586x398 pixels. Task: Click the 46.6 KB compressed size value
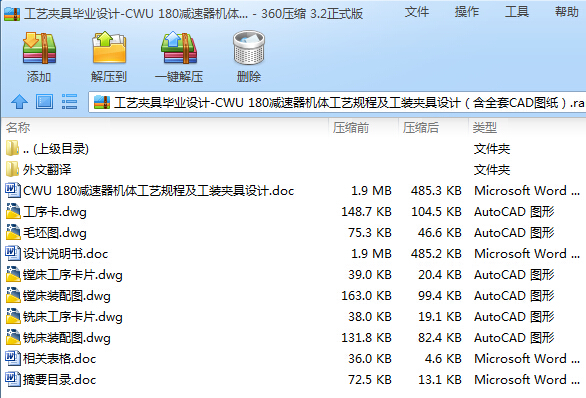tap(440, 232)
